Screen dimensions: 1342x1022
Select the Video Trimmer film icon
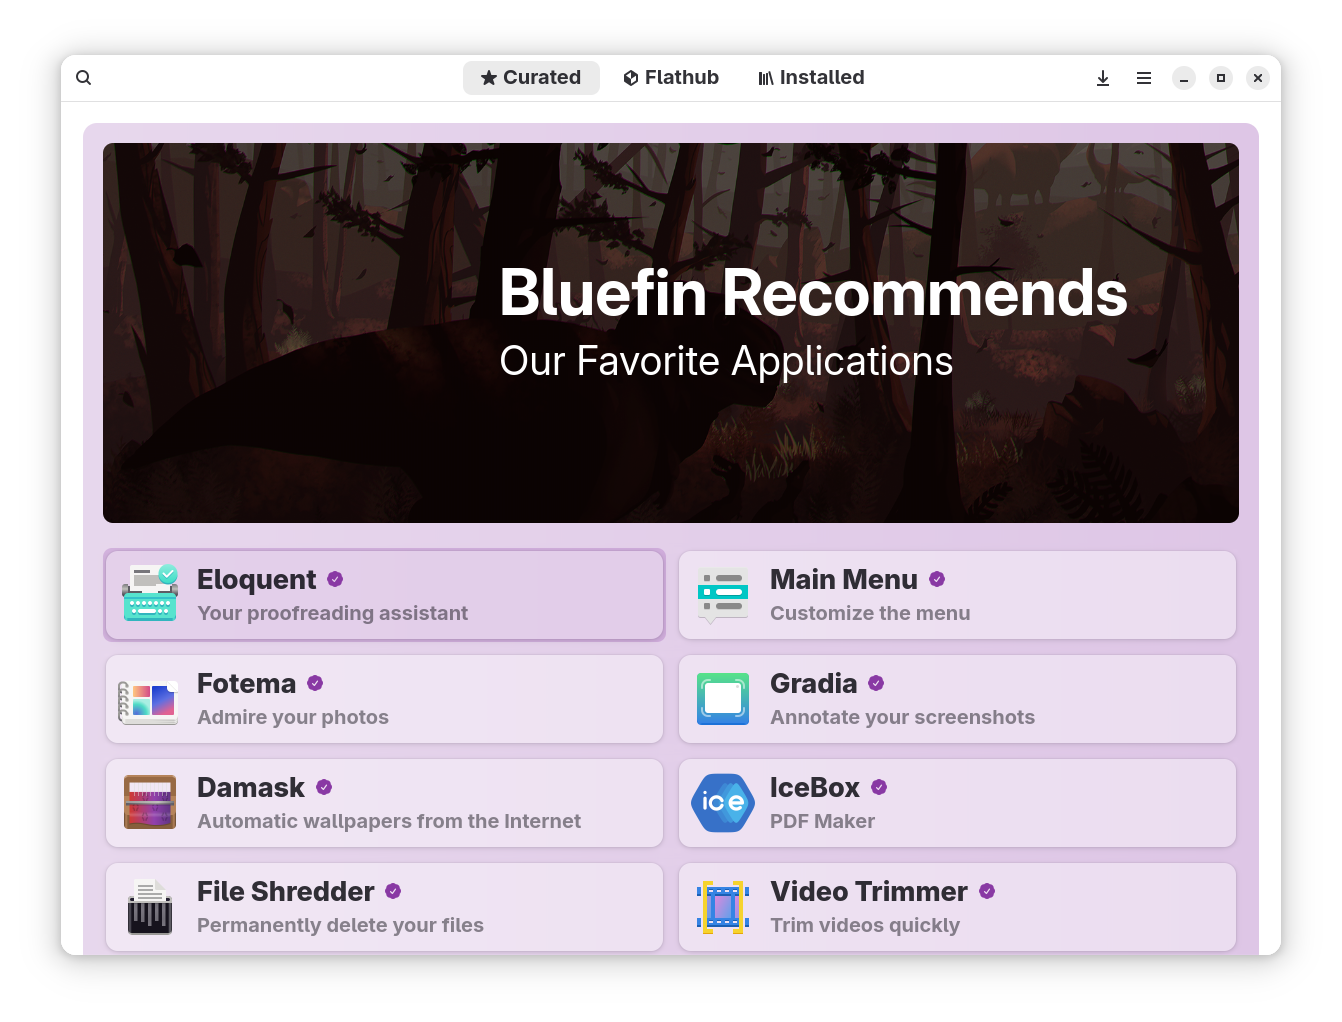(x=723, y=907)
